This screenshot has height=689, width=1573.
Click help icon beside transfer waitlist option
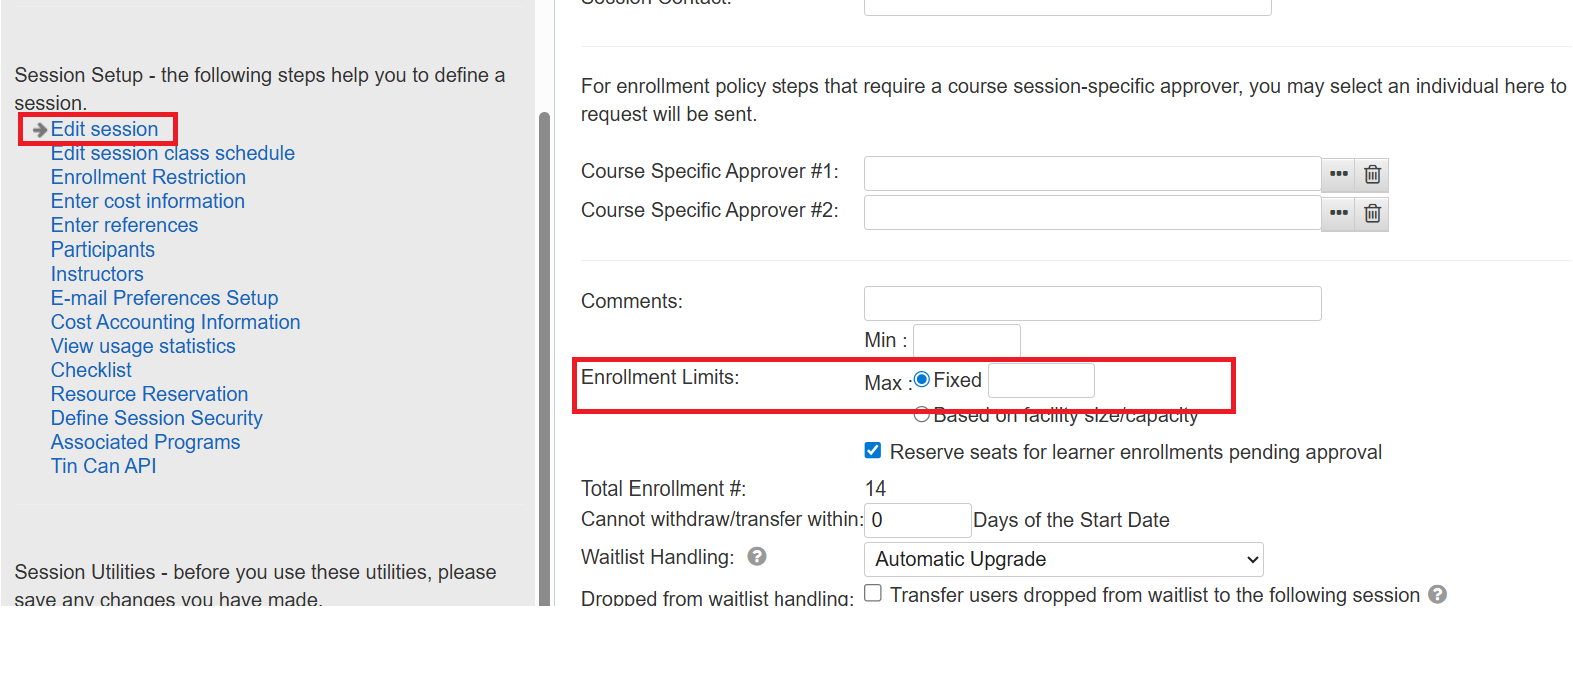(1437, 594)
